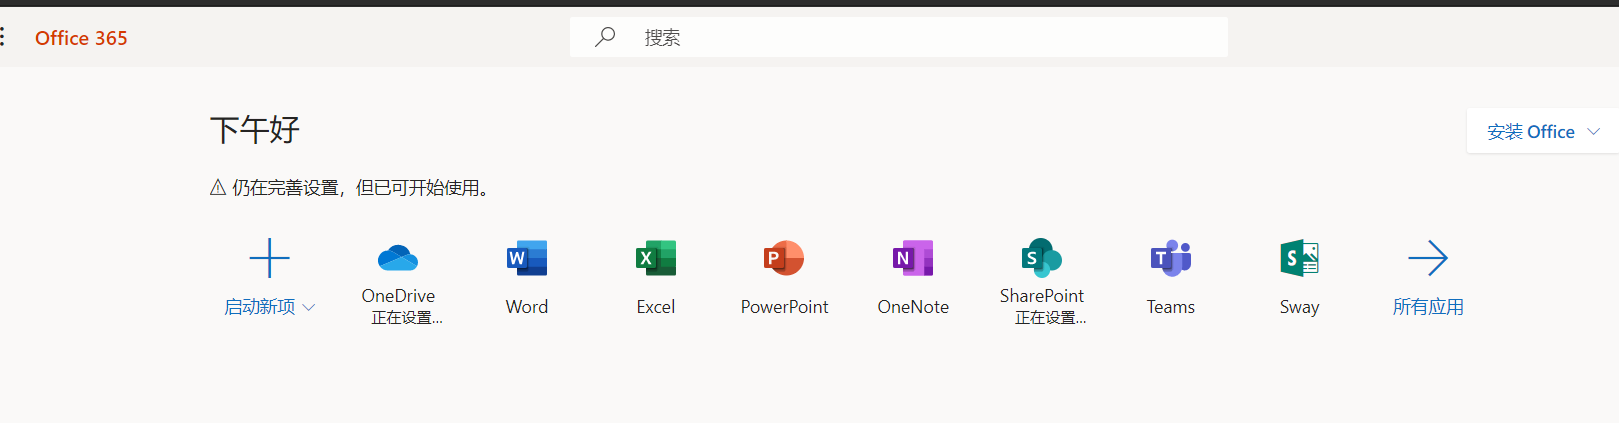Screen dimensions: 1619x423
Task: Open the OneNote app icon
Action: point(913,258)
